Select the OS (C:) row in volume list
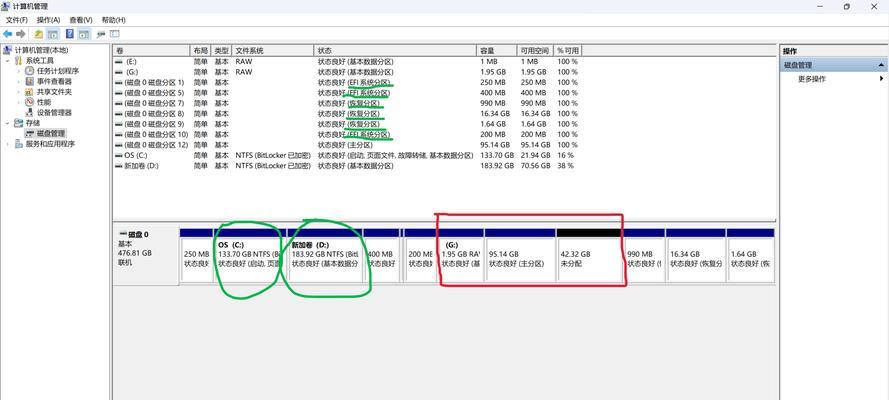Image resolution: width=889 pixels, height=400 pixels. tap(135, 155)
